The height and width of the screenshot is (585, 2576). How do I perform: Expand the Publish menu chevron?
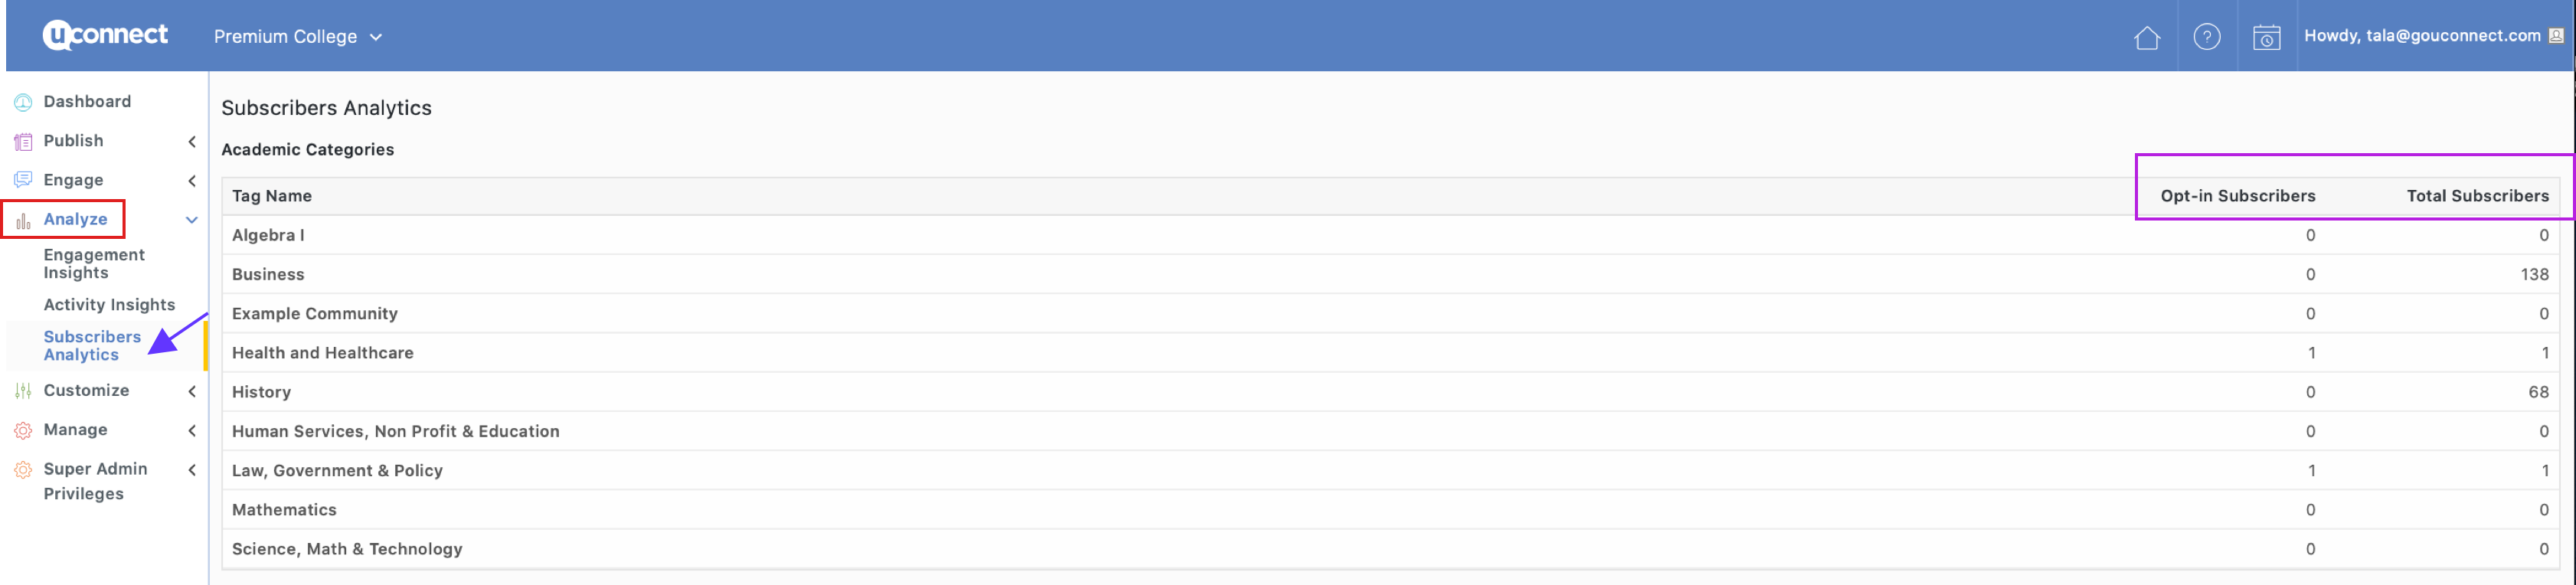[192, 142]
